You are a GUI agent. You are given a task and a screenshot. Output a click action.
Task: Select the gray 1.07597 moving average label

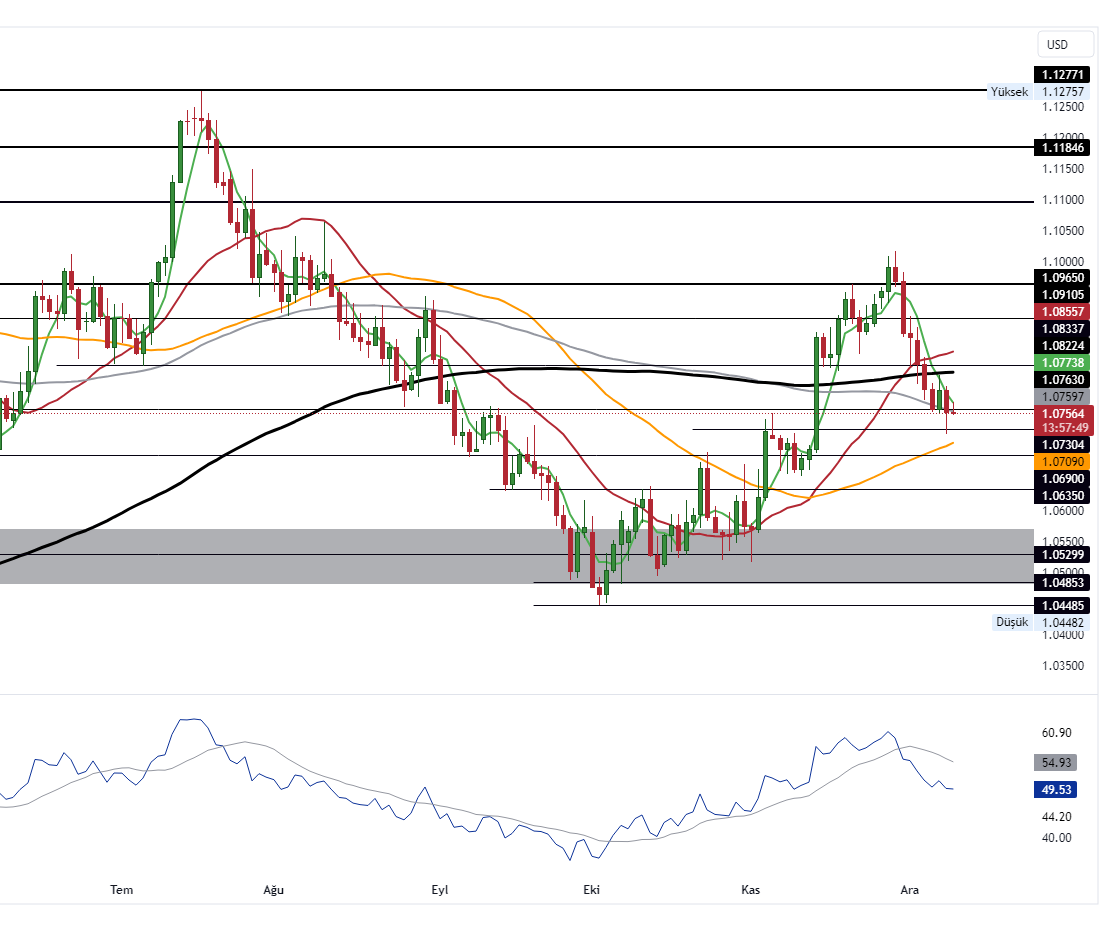[x=1064, y=397]
